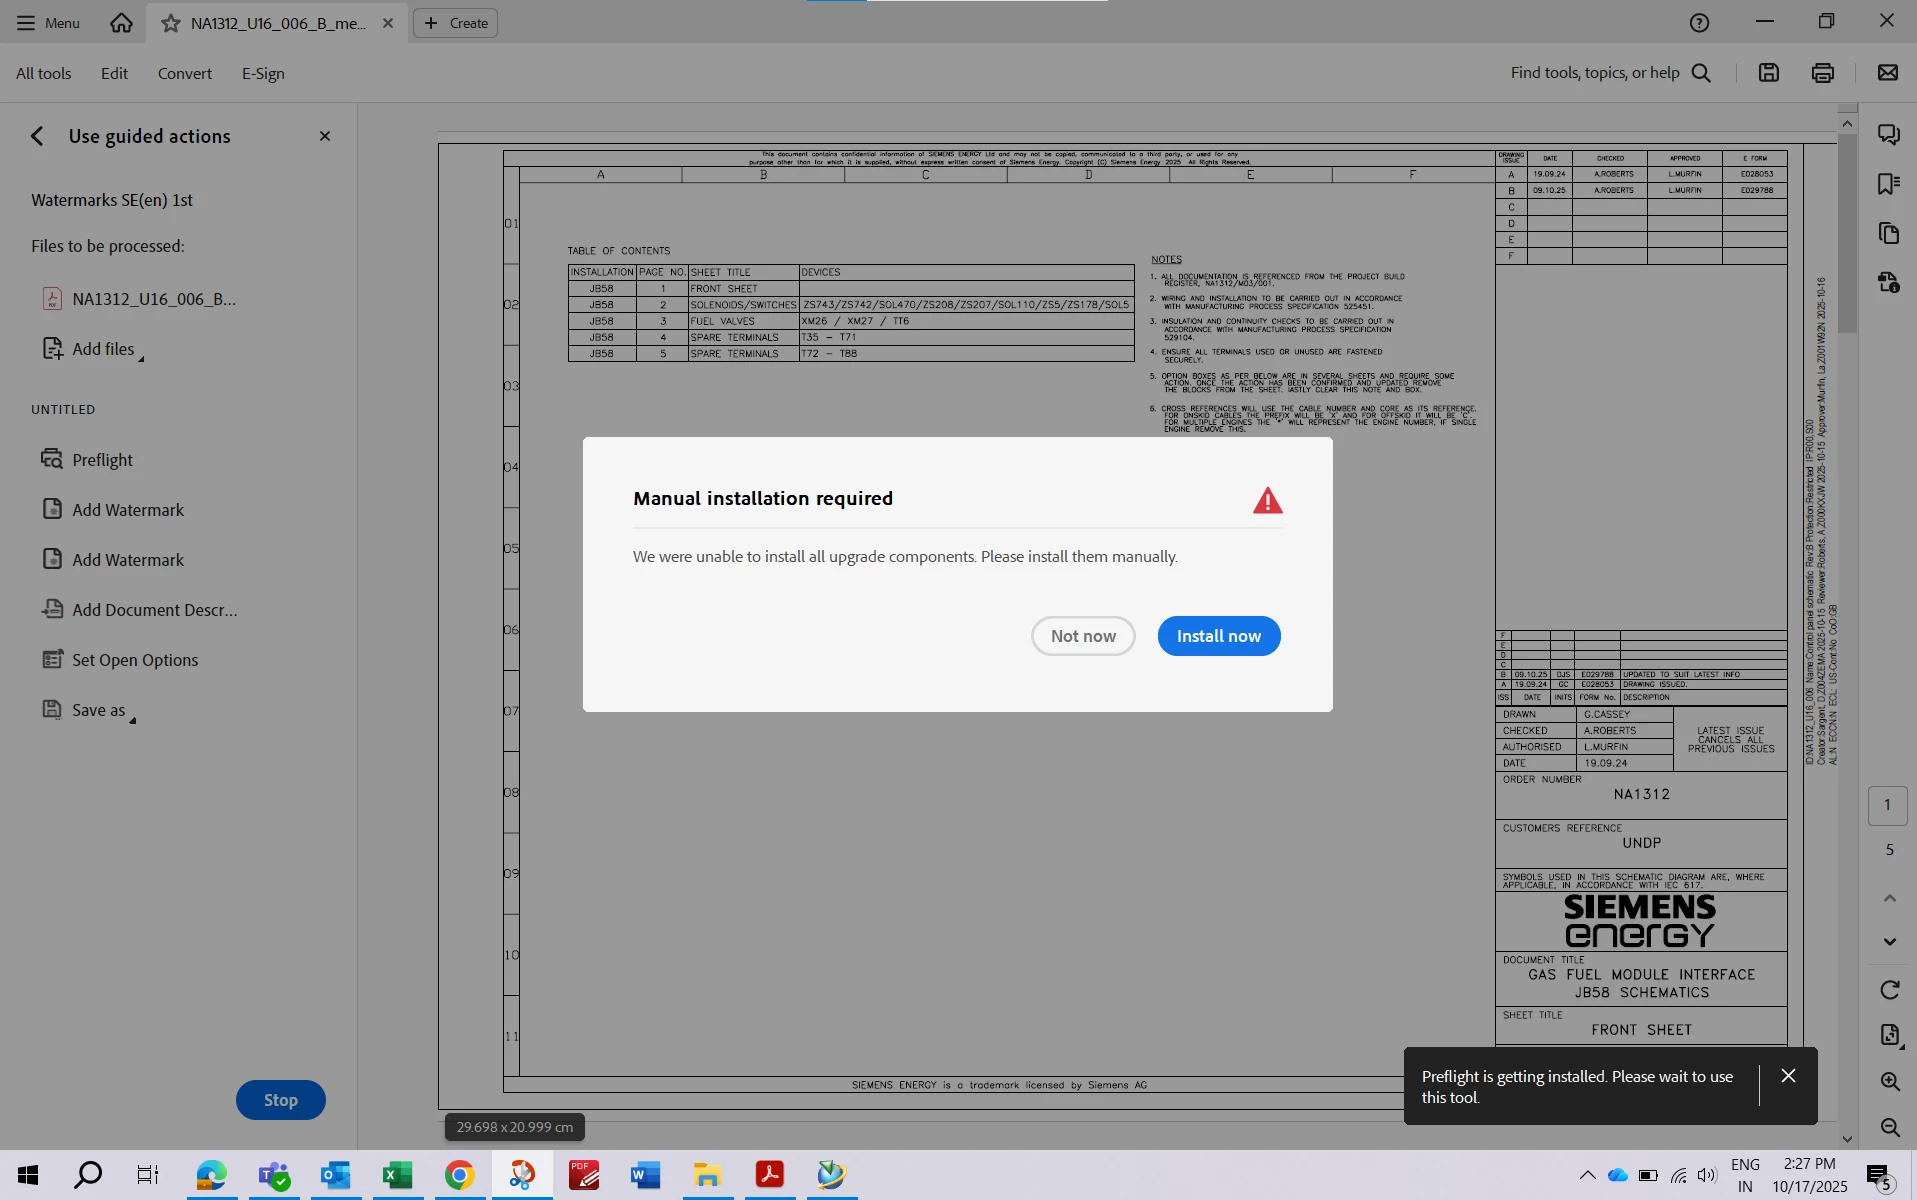Open Microsoft Edge from taskbar
Image resolution: width=1917 pixels, height=1200 pixels.
point(211,1175)
